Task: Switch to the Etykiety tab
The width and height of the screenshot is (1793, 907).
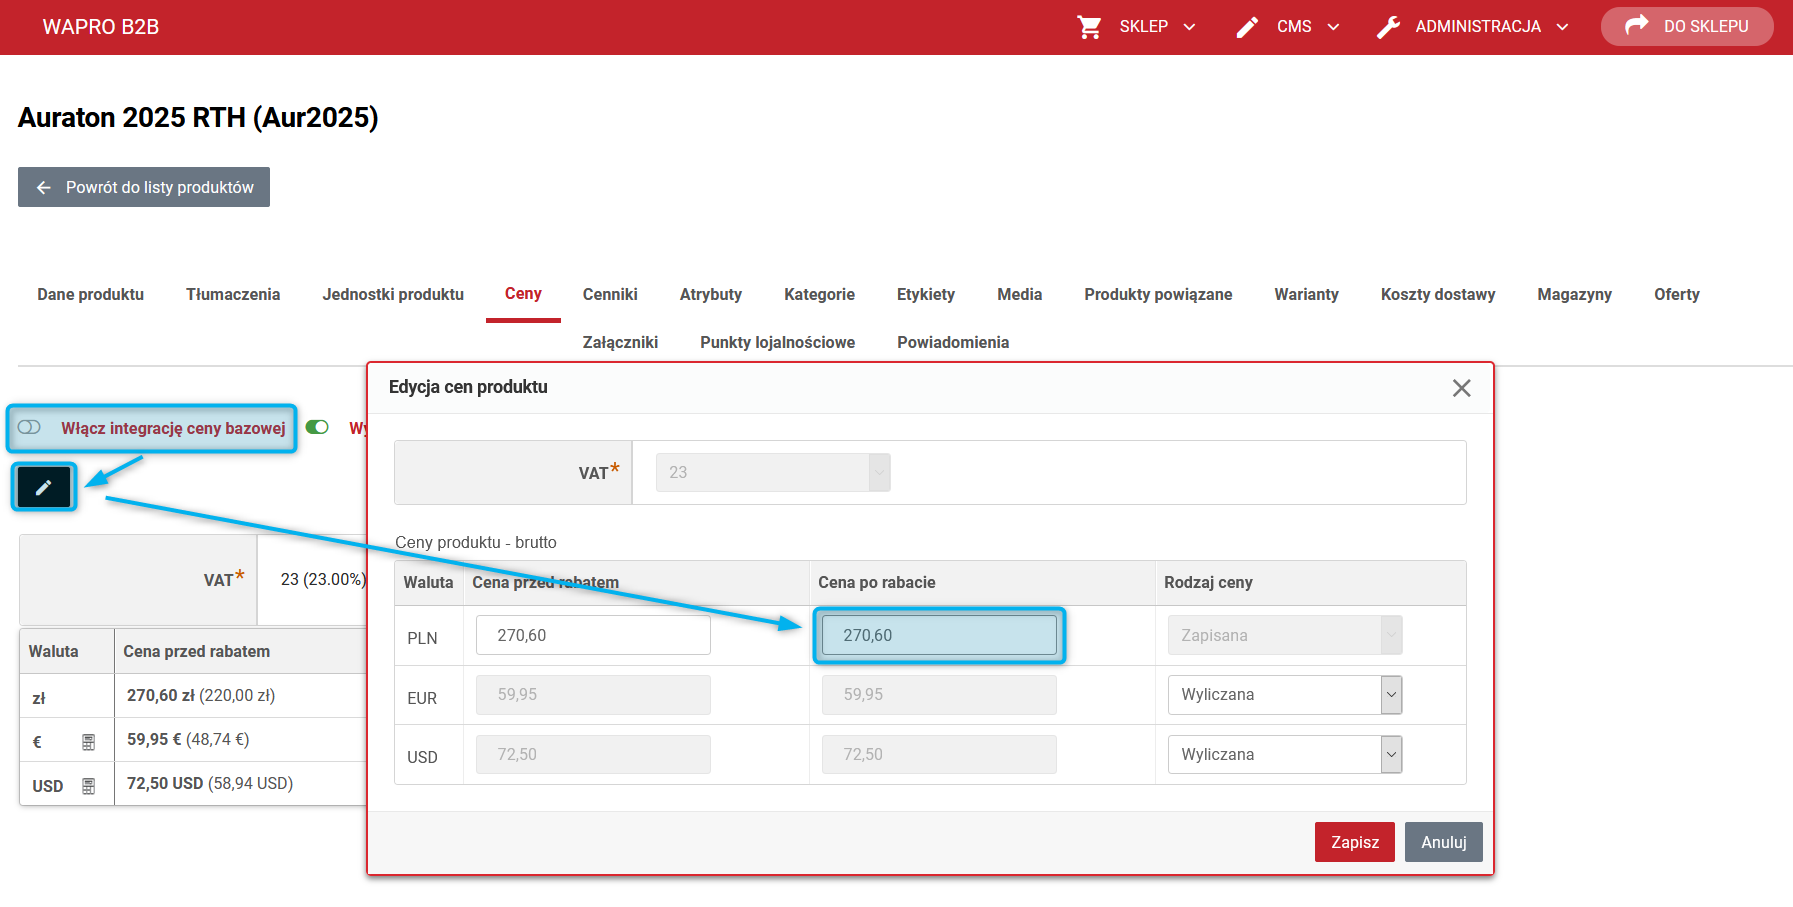Action: pos(926,294)
